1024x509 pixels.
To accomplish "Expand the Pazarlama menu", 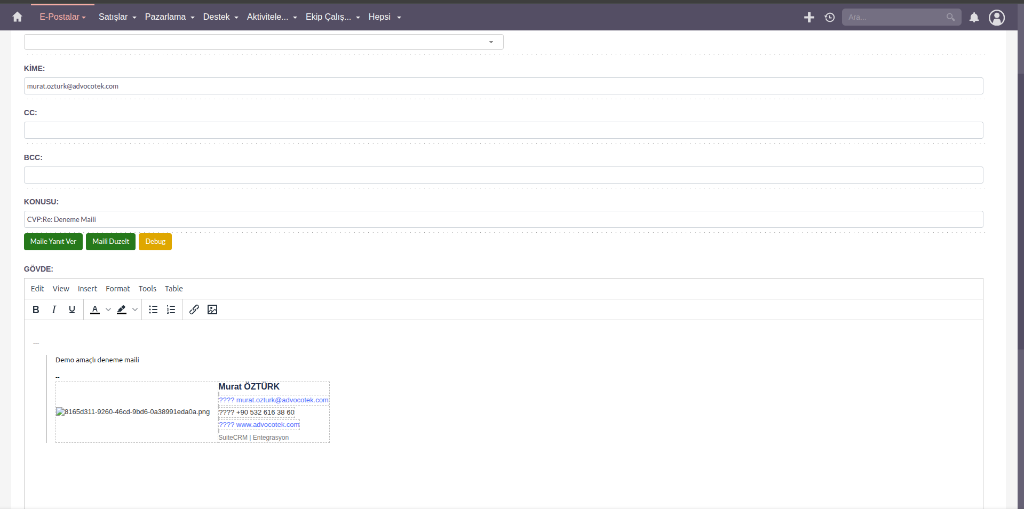I will (170, 17).
